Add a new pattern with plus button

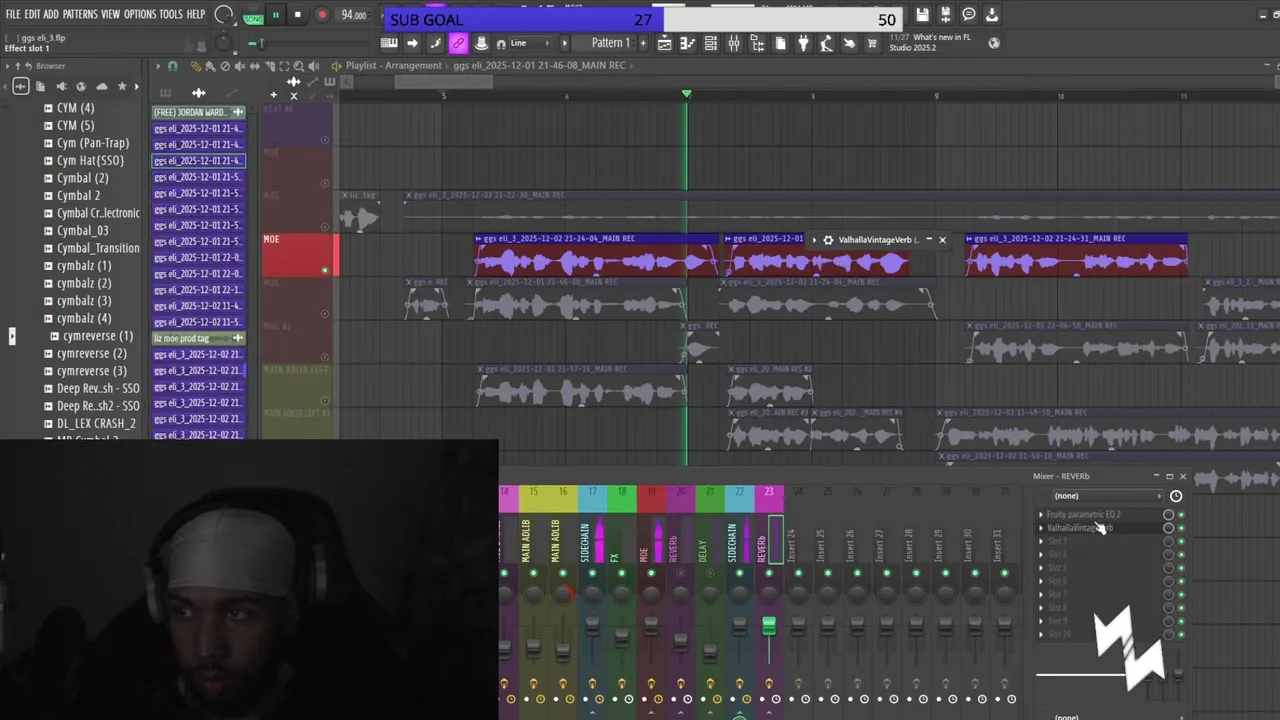pos(644,43)
